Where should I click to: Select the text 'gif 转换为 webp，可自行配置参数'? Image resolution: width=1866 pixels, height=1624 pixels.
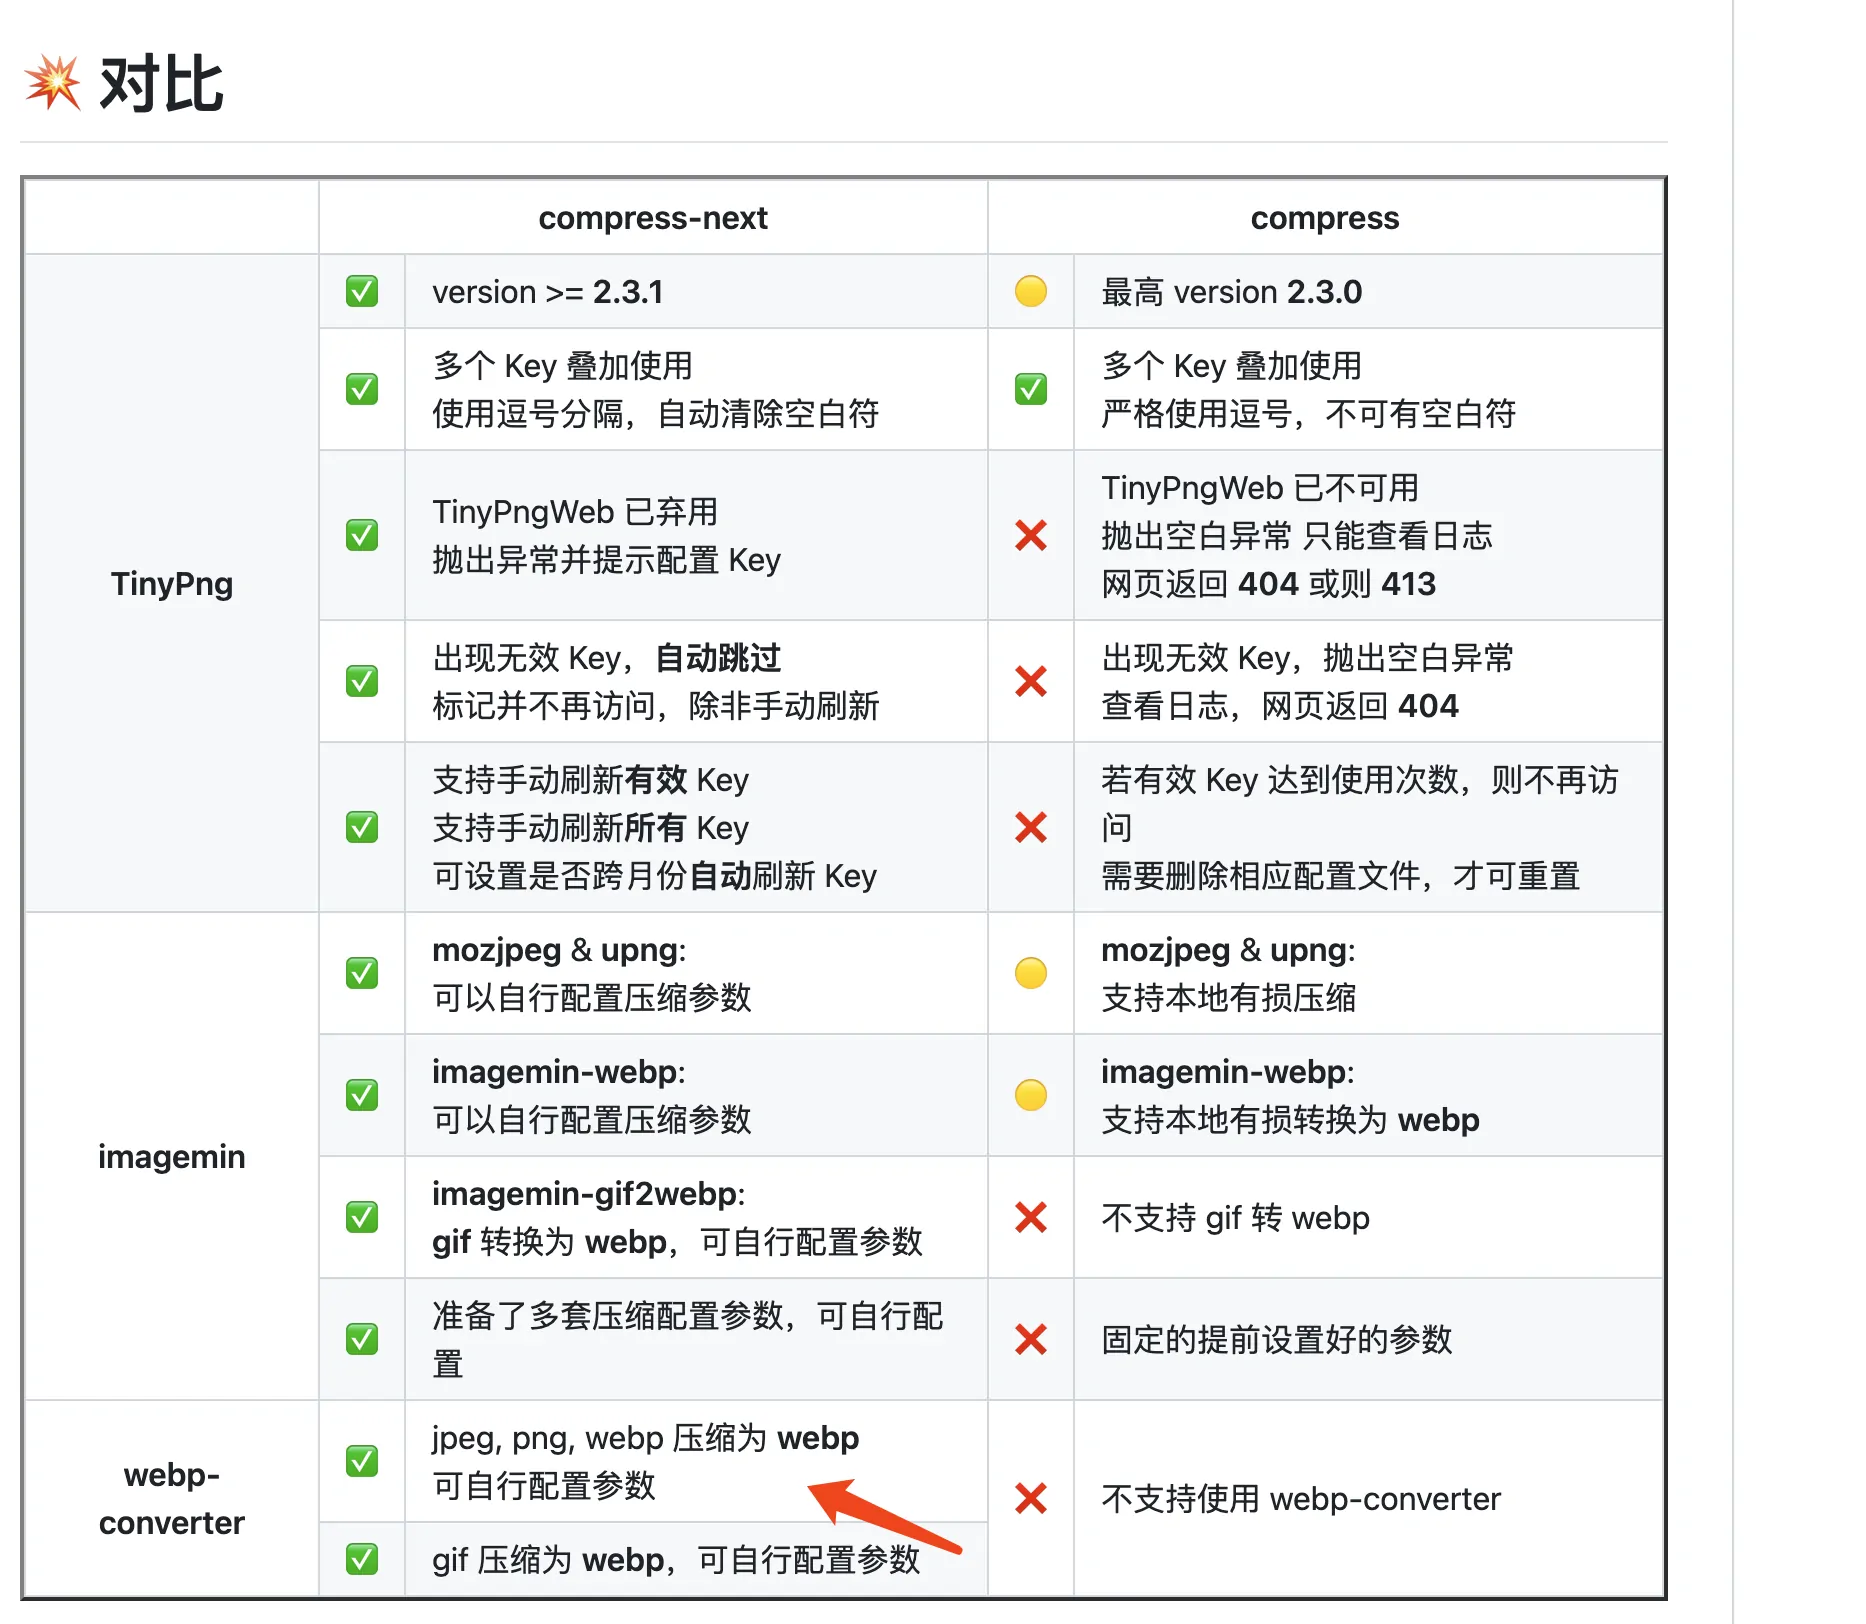click(678, 1242)
